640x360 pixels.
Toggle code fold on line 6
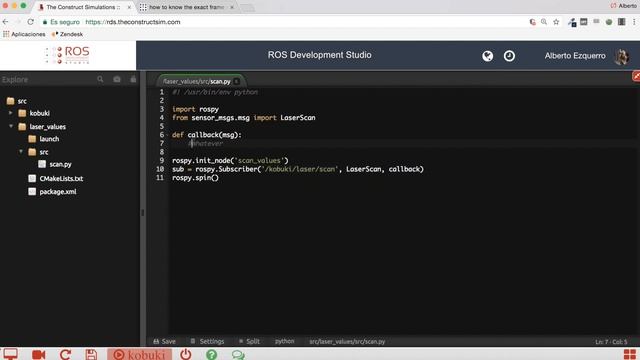tap(167, 135)
